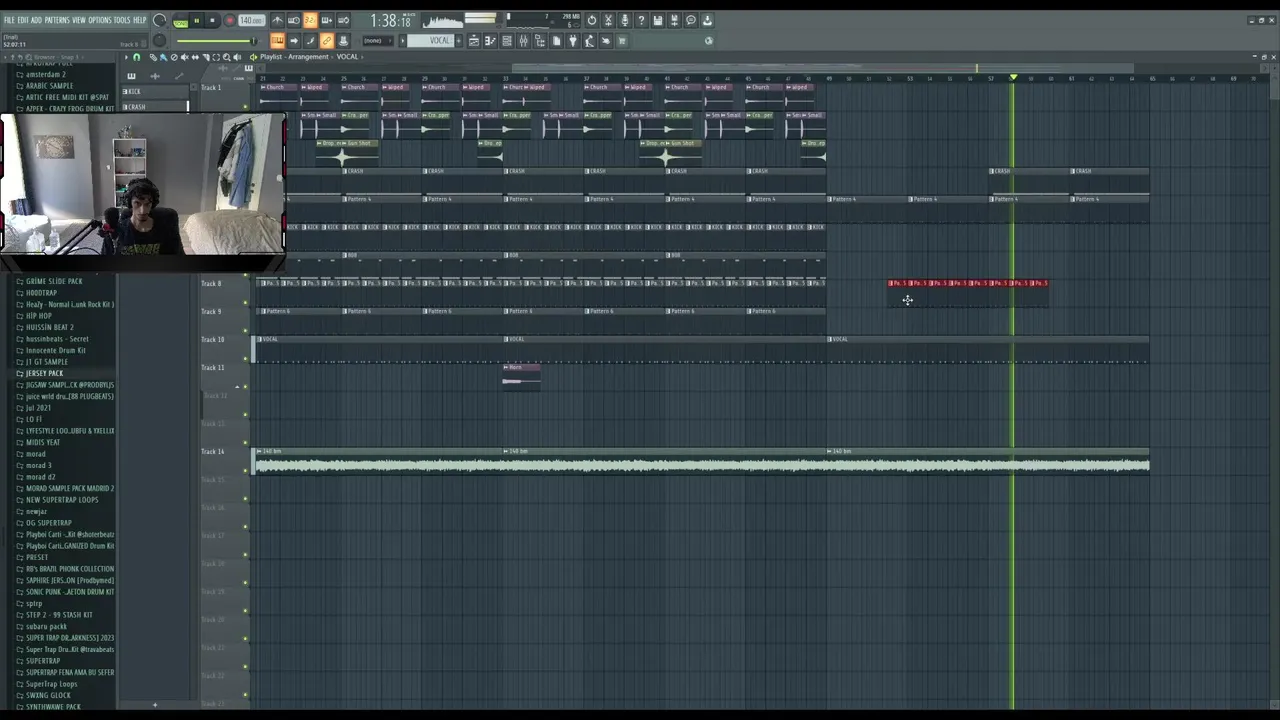This screenshot has height=720, width=1280.
Task: Click the 140 tempo field
Action: tap(252, 21)
